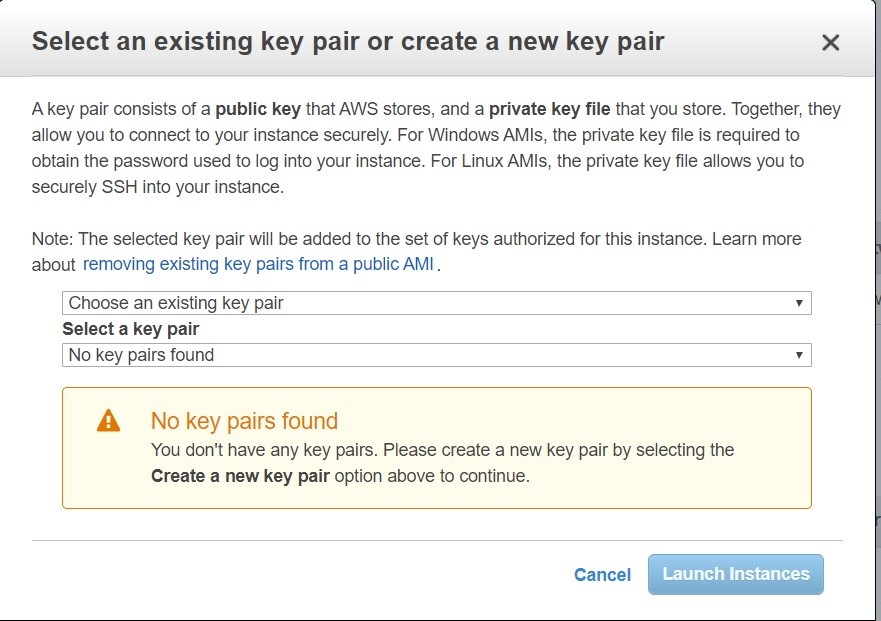Click the bold Create a new key pair text

tap(240, 476)
